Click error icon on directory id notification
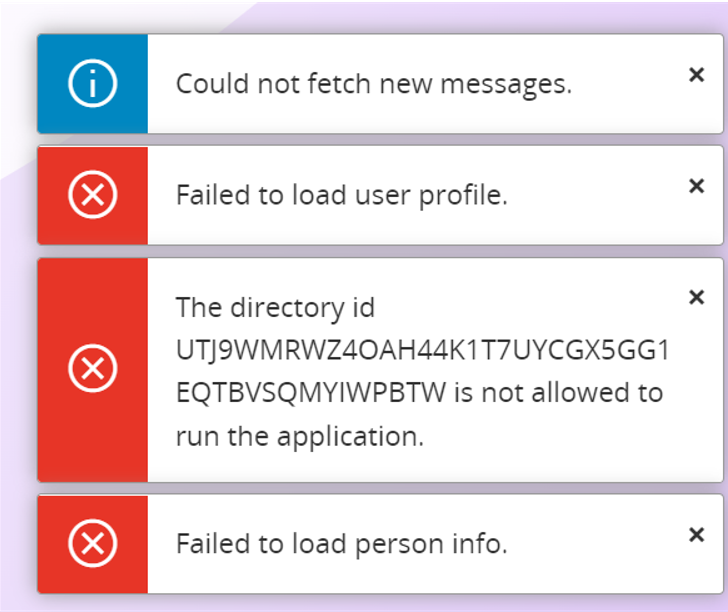This screenshot has height=612, width=728. (x=92, y=368)
